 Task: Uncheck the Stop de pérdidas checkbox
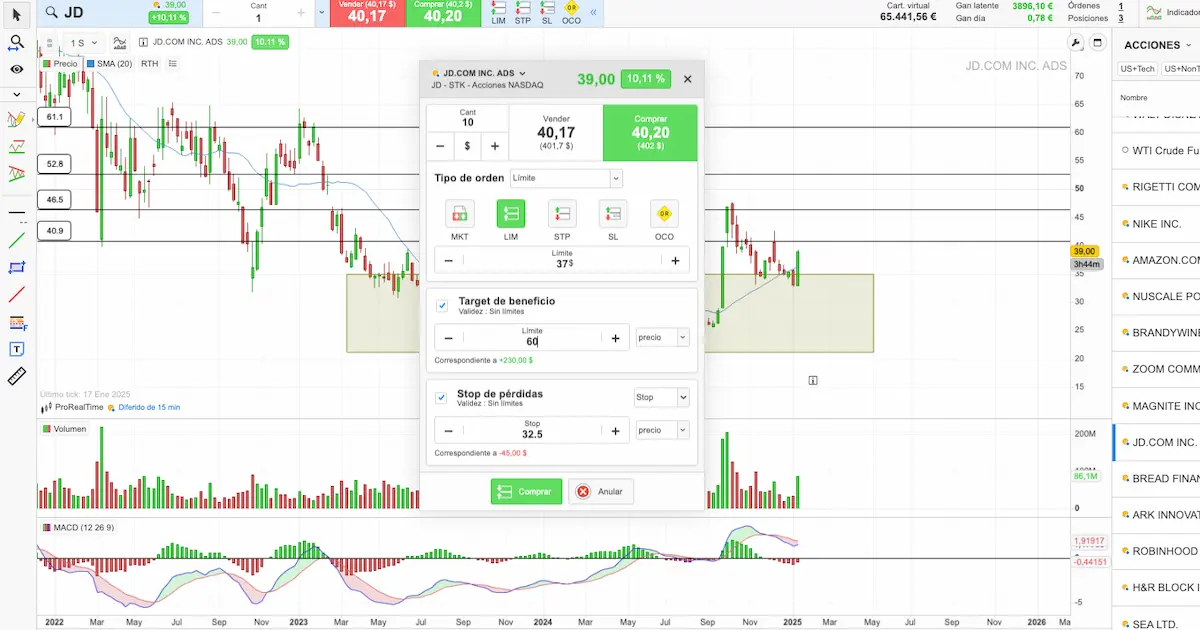coord(442,398)
